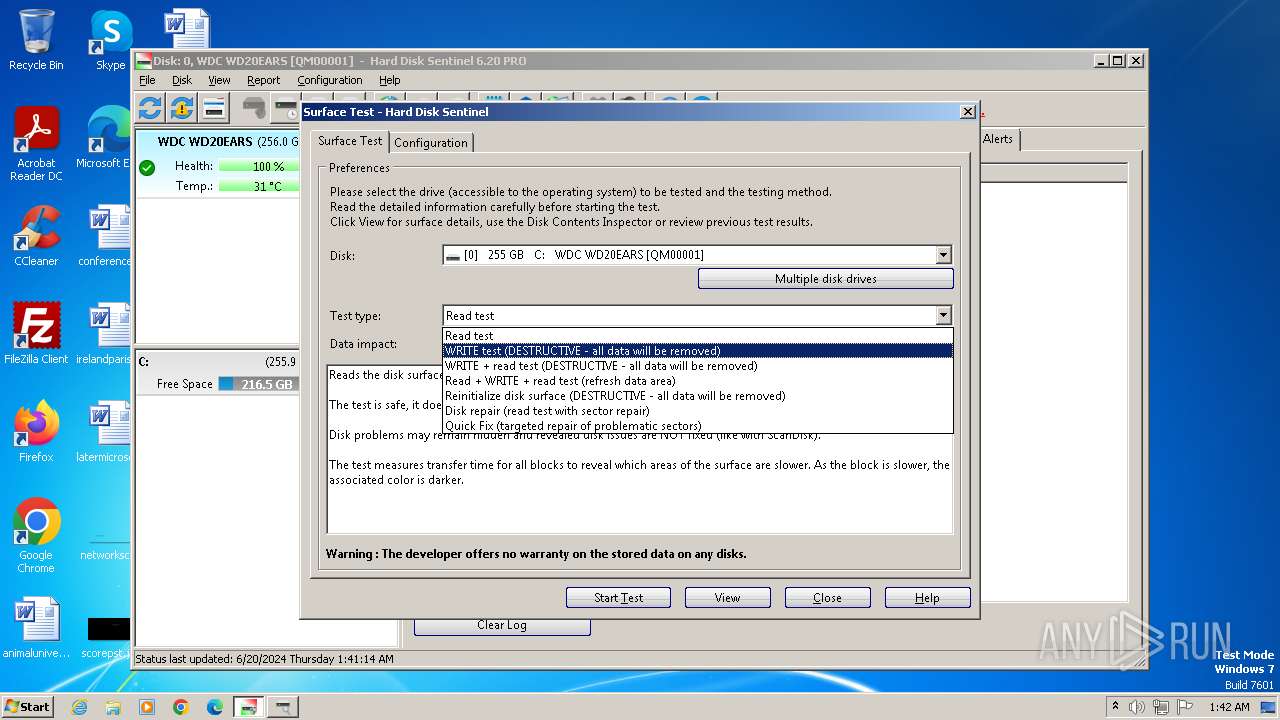The height and width of the screenshot is (720, 1280).
Task: Select Quick Fix targeted repair option
Action: pyautogui.click(x=698, y=426)
